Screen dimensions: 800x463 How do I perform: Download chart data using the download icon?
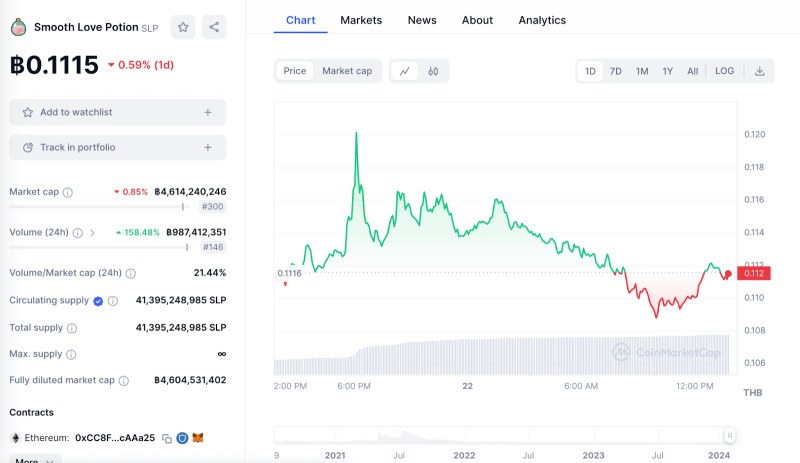[x=759, y=71]
